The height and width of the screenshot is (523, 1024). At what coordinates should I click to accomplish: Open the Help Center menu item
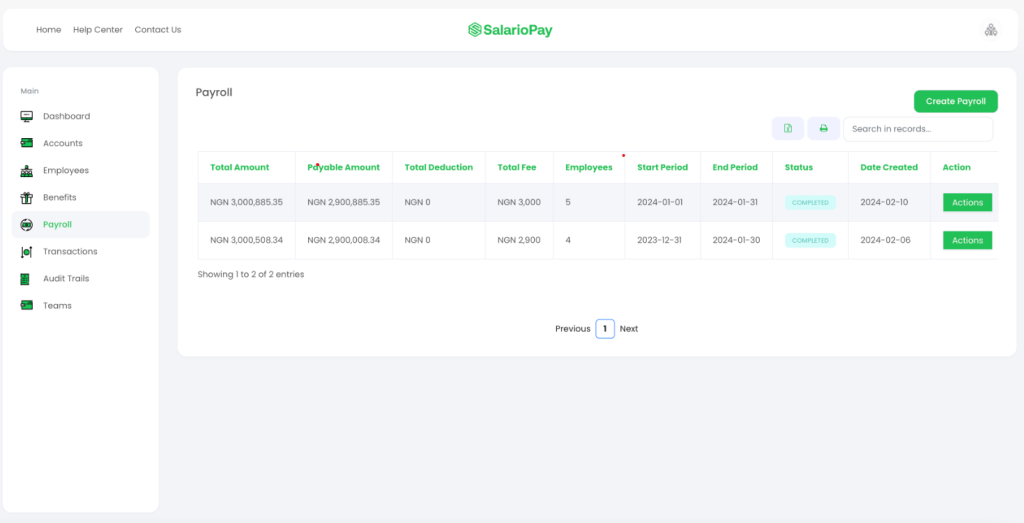point(98,30)
